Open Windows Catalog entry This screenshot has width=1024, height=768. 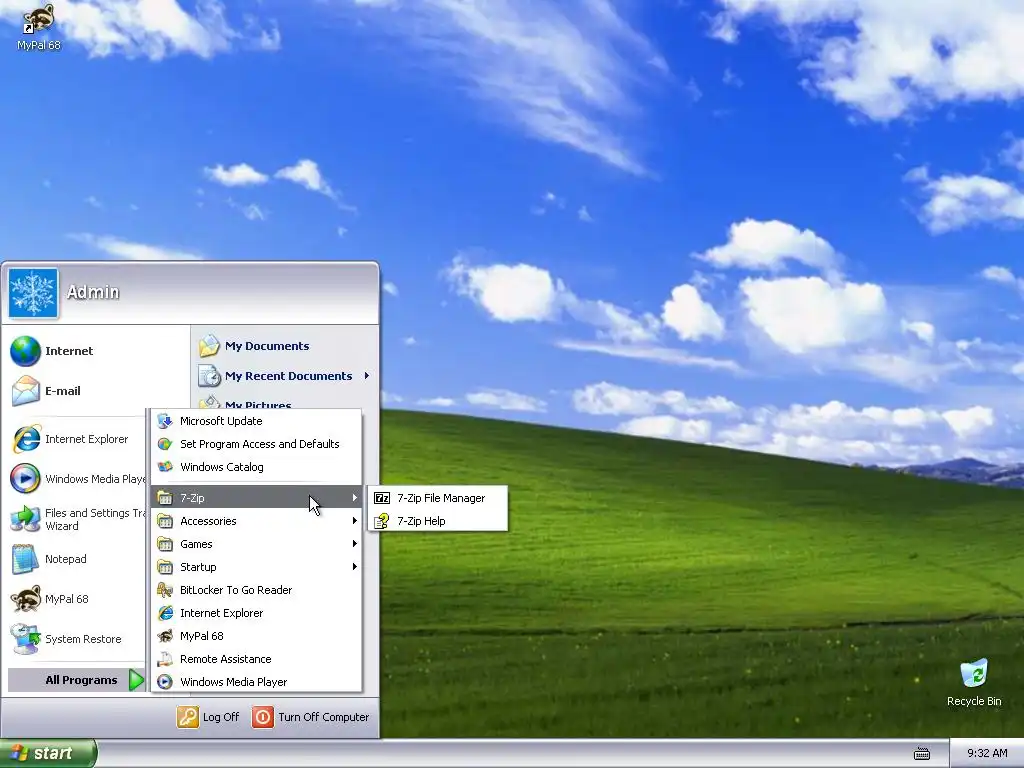point(256,466)
